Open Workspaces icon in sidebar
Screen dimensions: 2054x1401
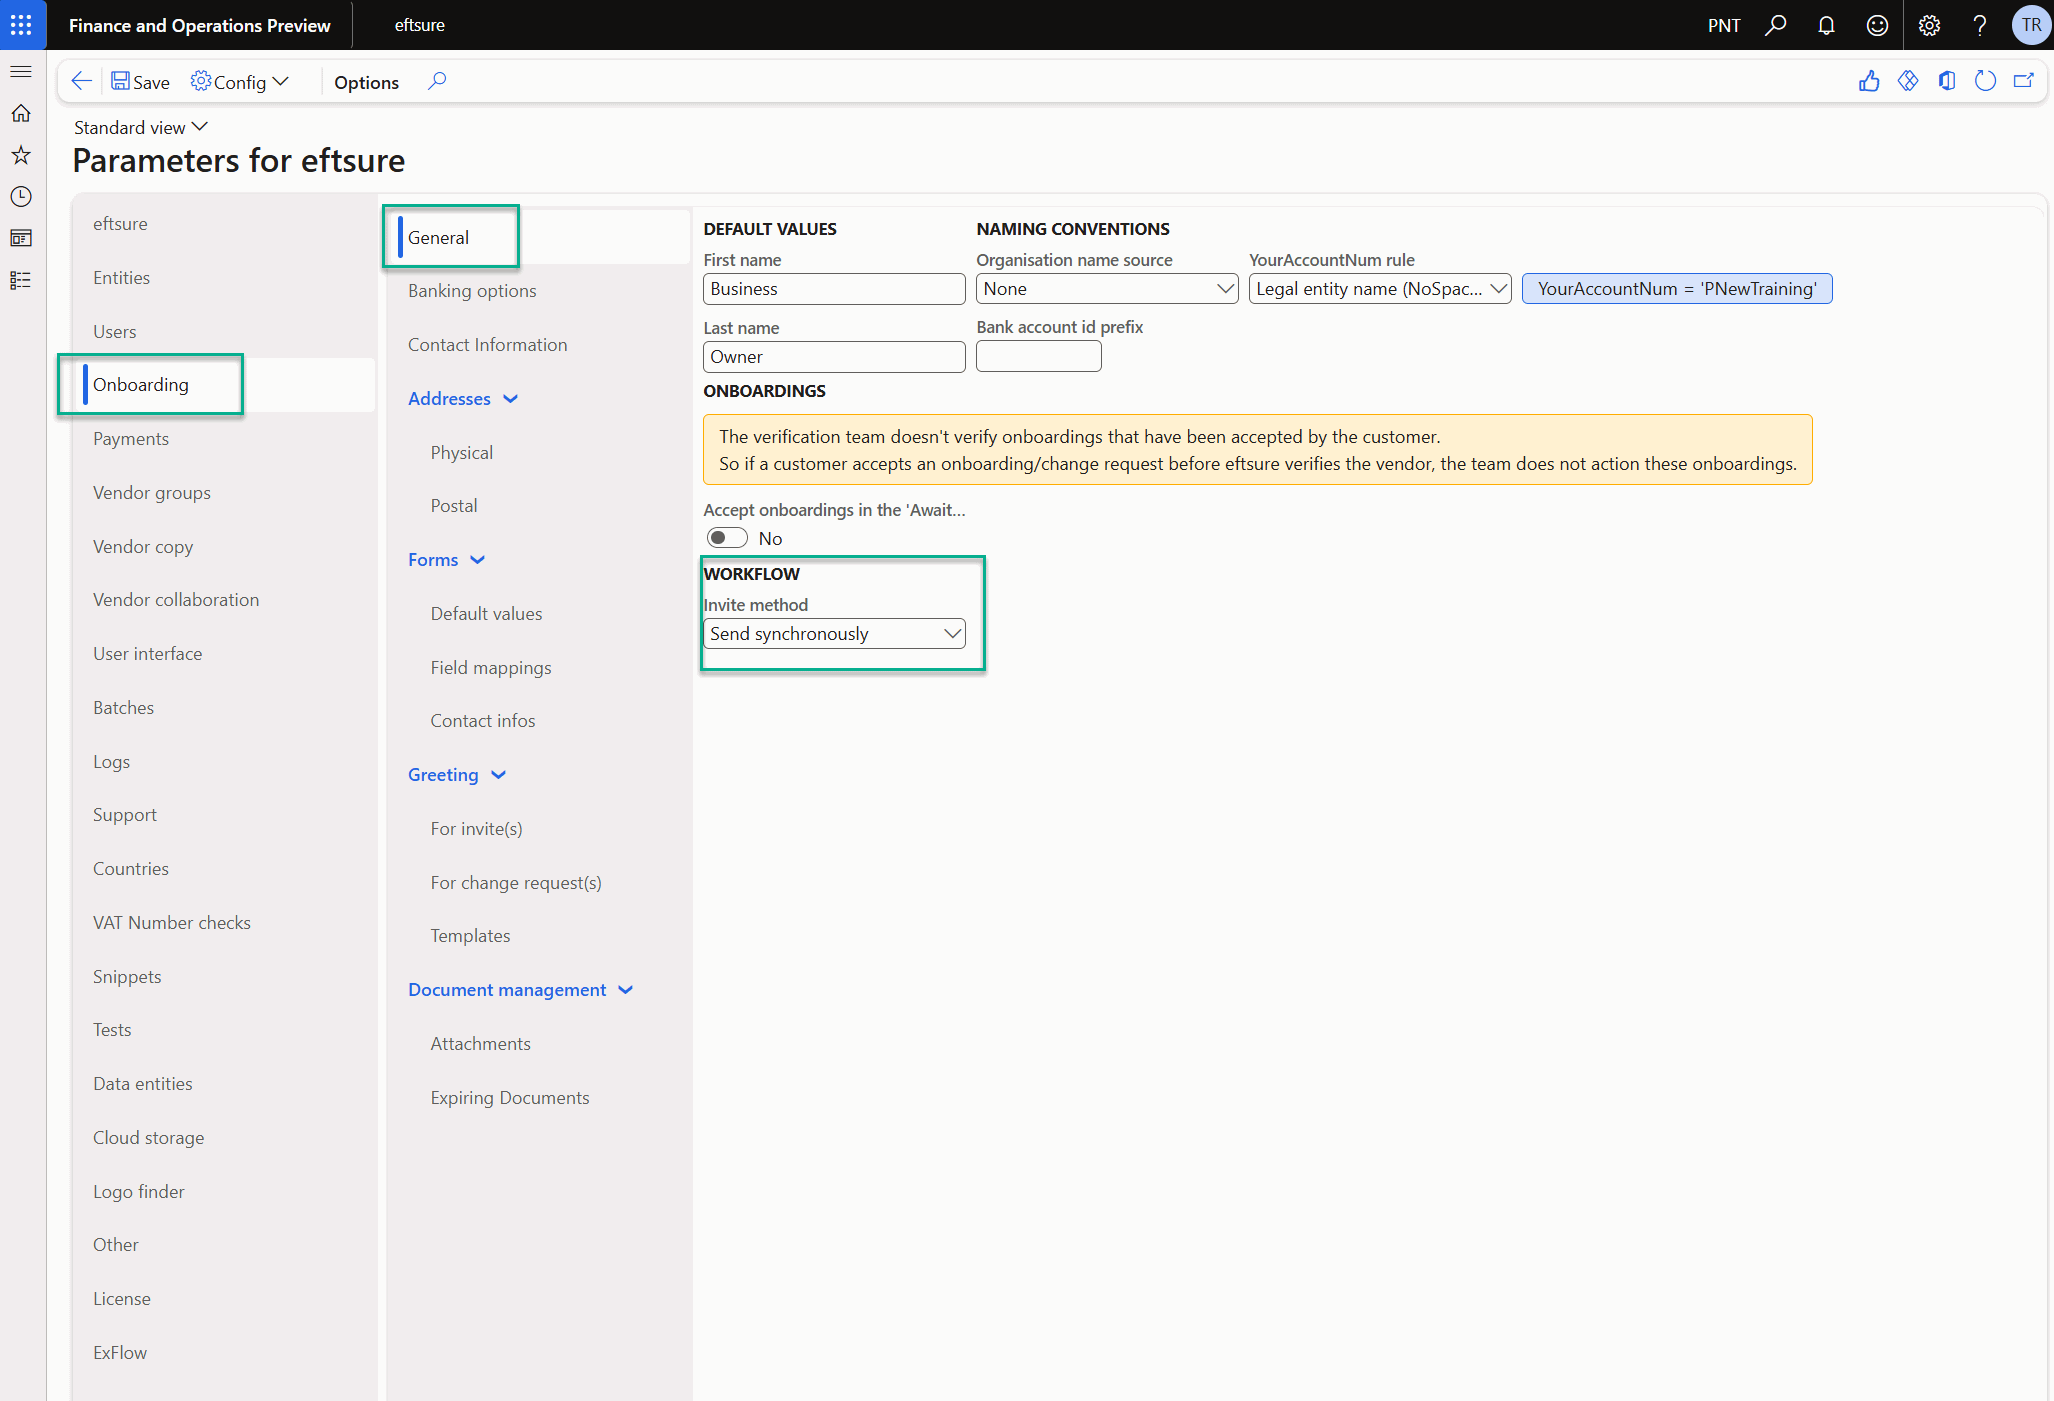[x=21, y=238]
